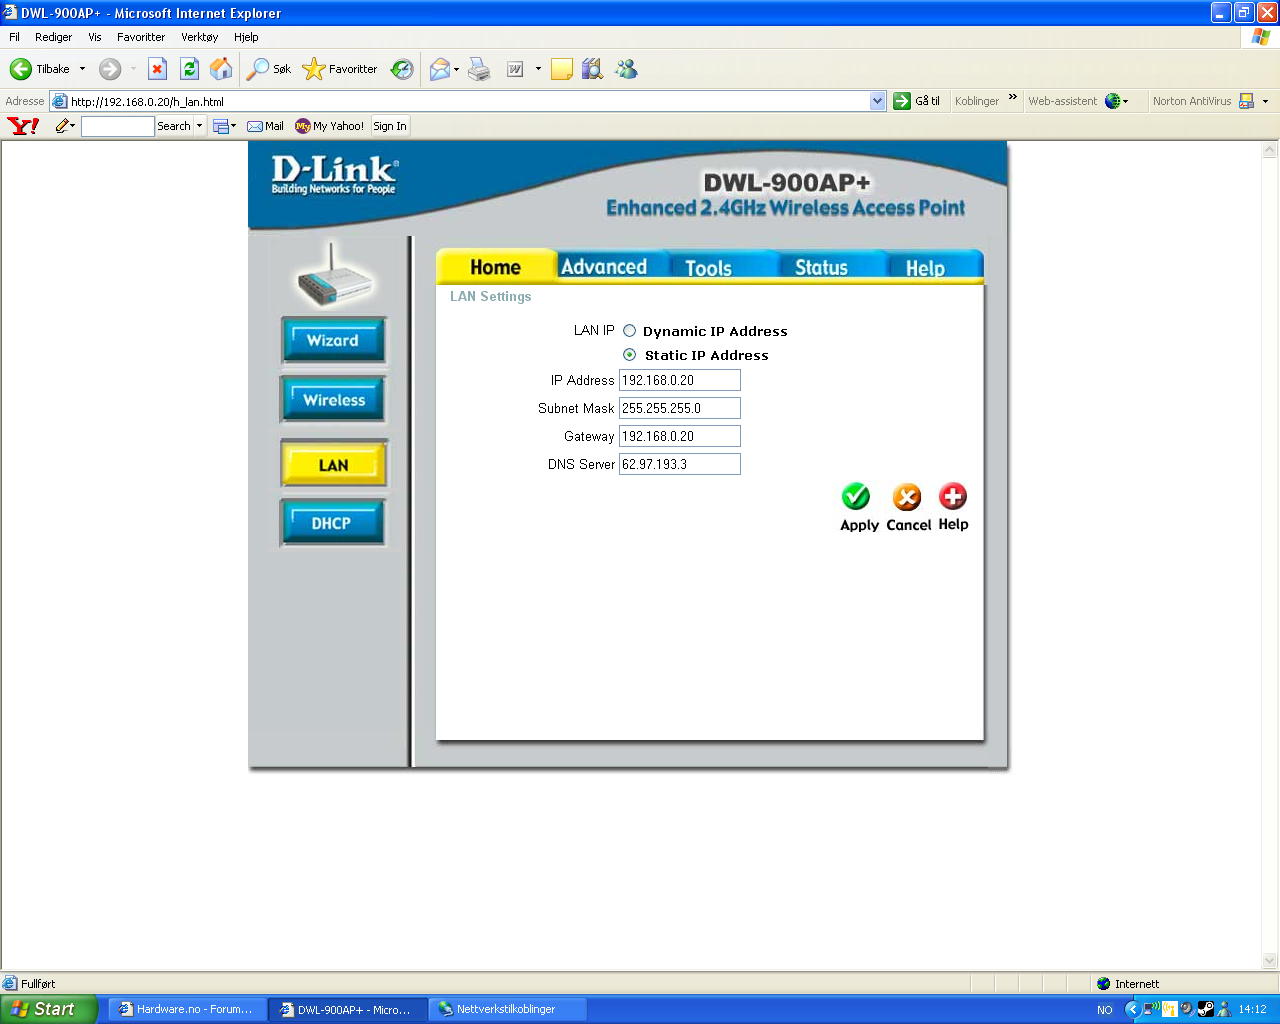Open the Fil menu

[14, 37]
